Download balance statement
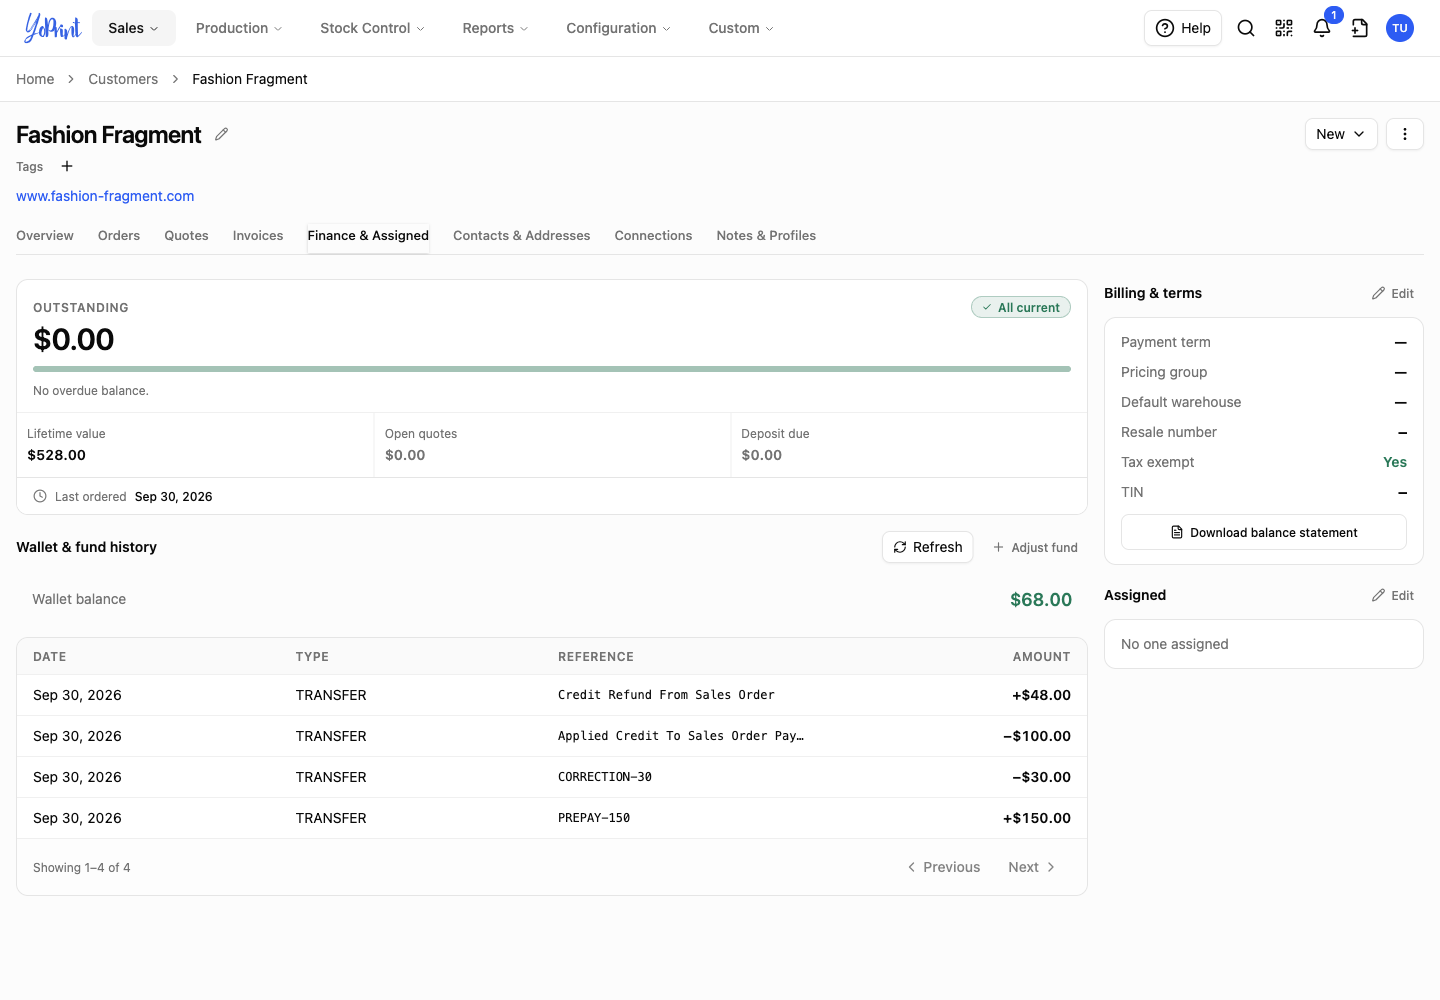The height and width of the screenshot is (1000, 1440). click(1264, 532)
